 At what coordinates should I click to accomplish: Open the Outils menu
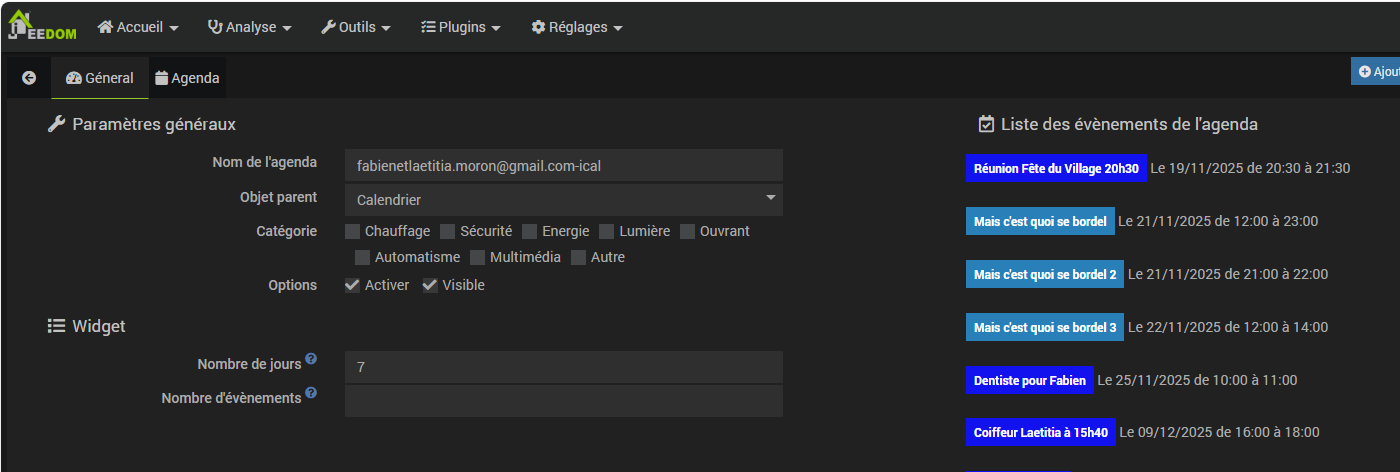[x=356, y=27]
